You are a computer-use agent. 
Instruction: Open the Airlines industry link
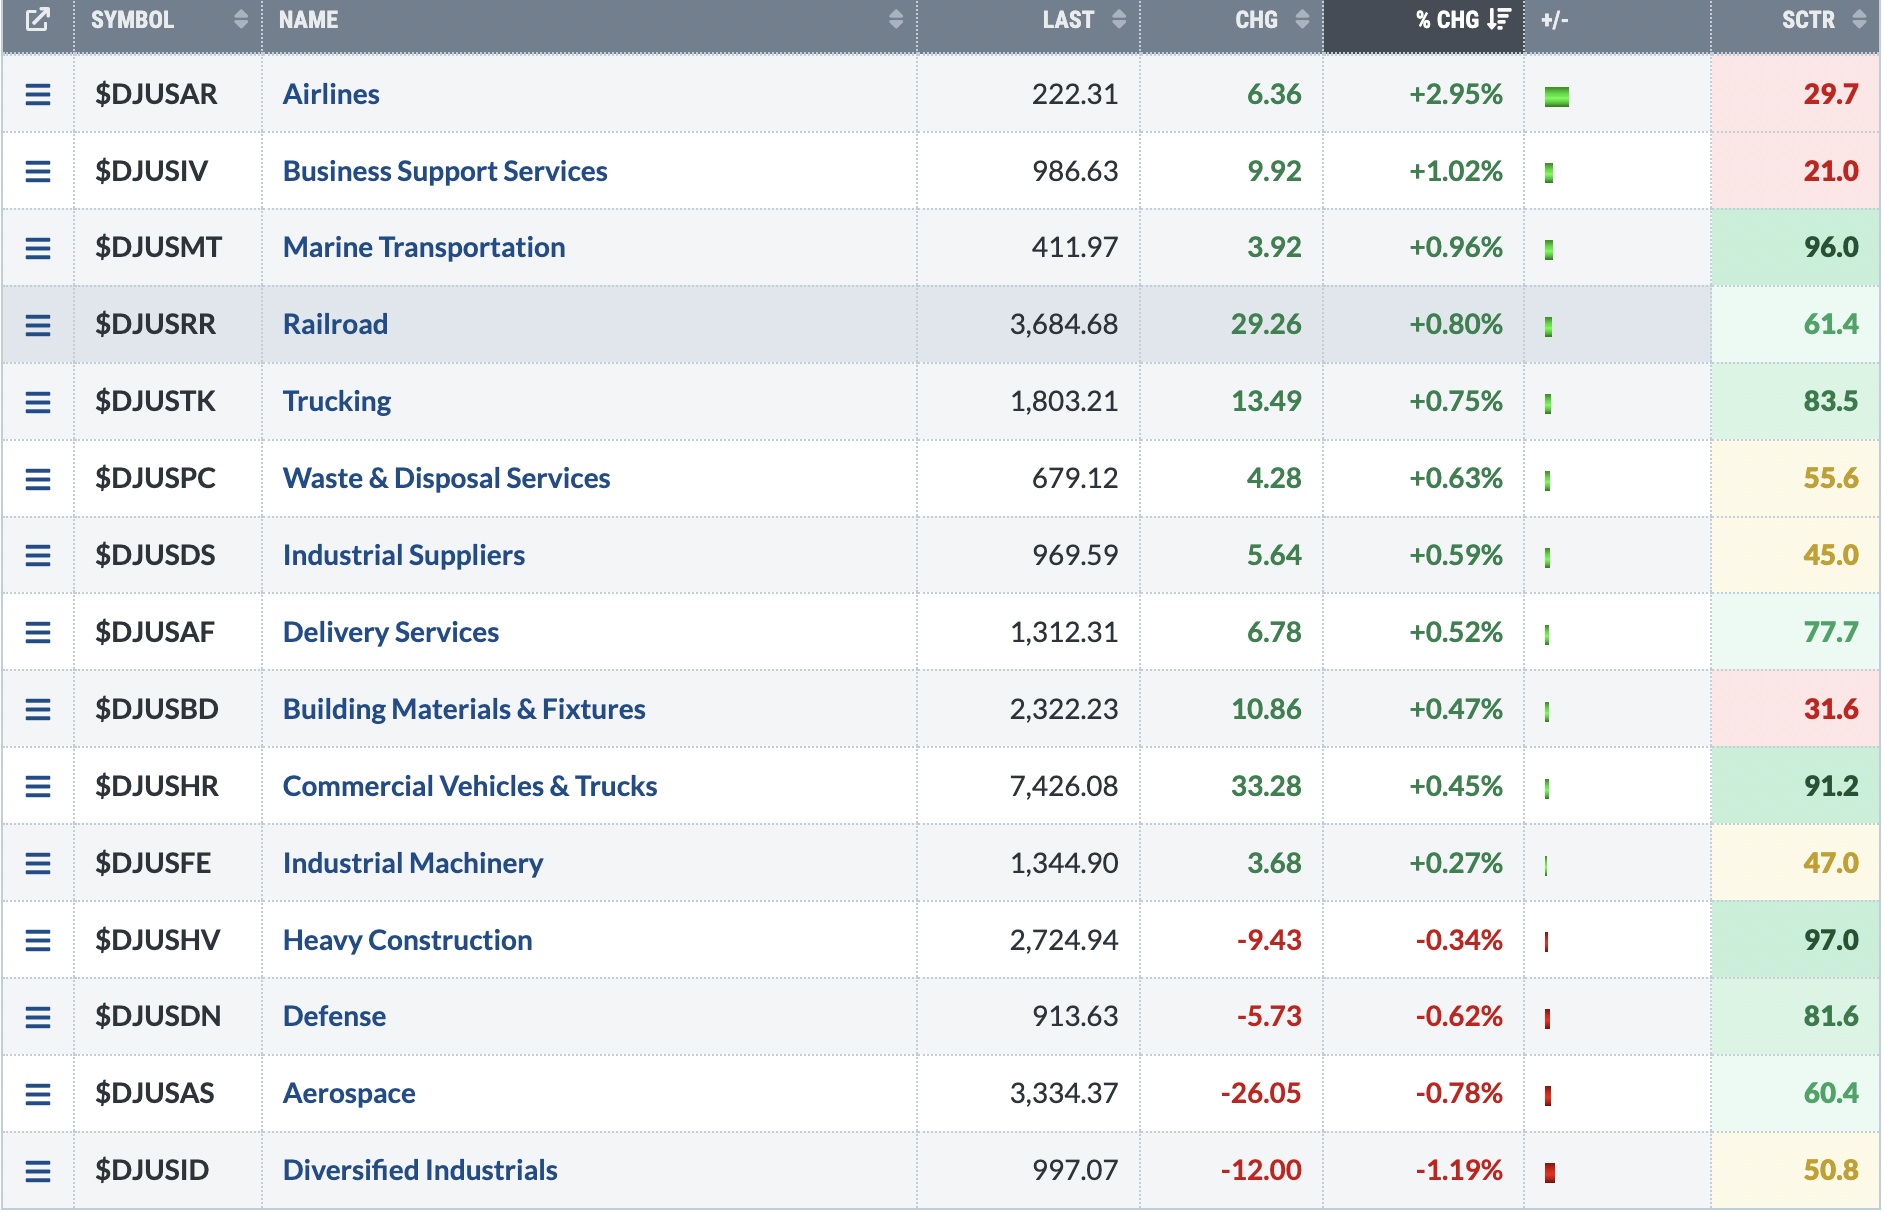pos(331,94)
